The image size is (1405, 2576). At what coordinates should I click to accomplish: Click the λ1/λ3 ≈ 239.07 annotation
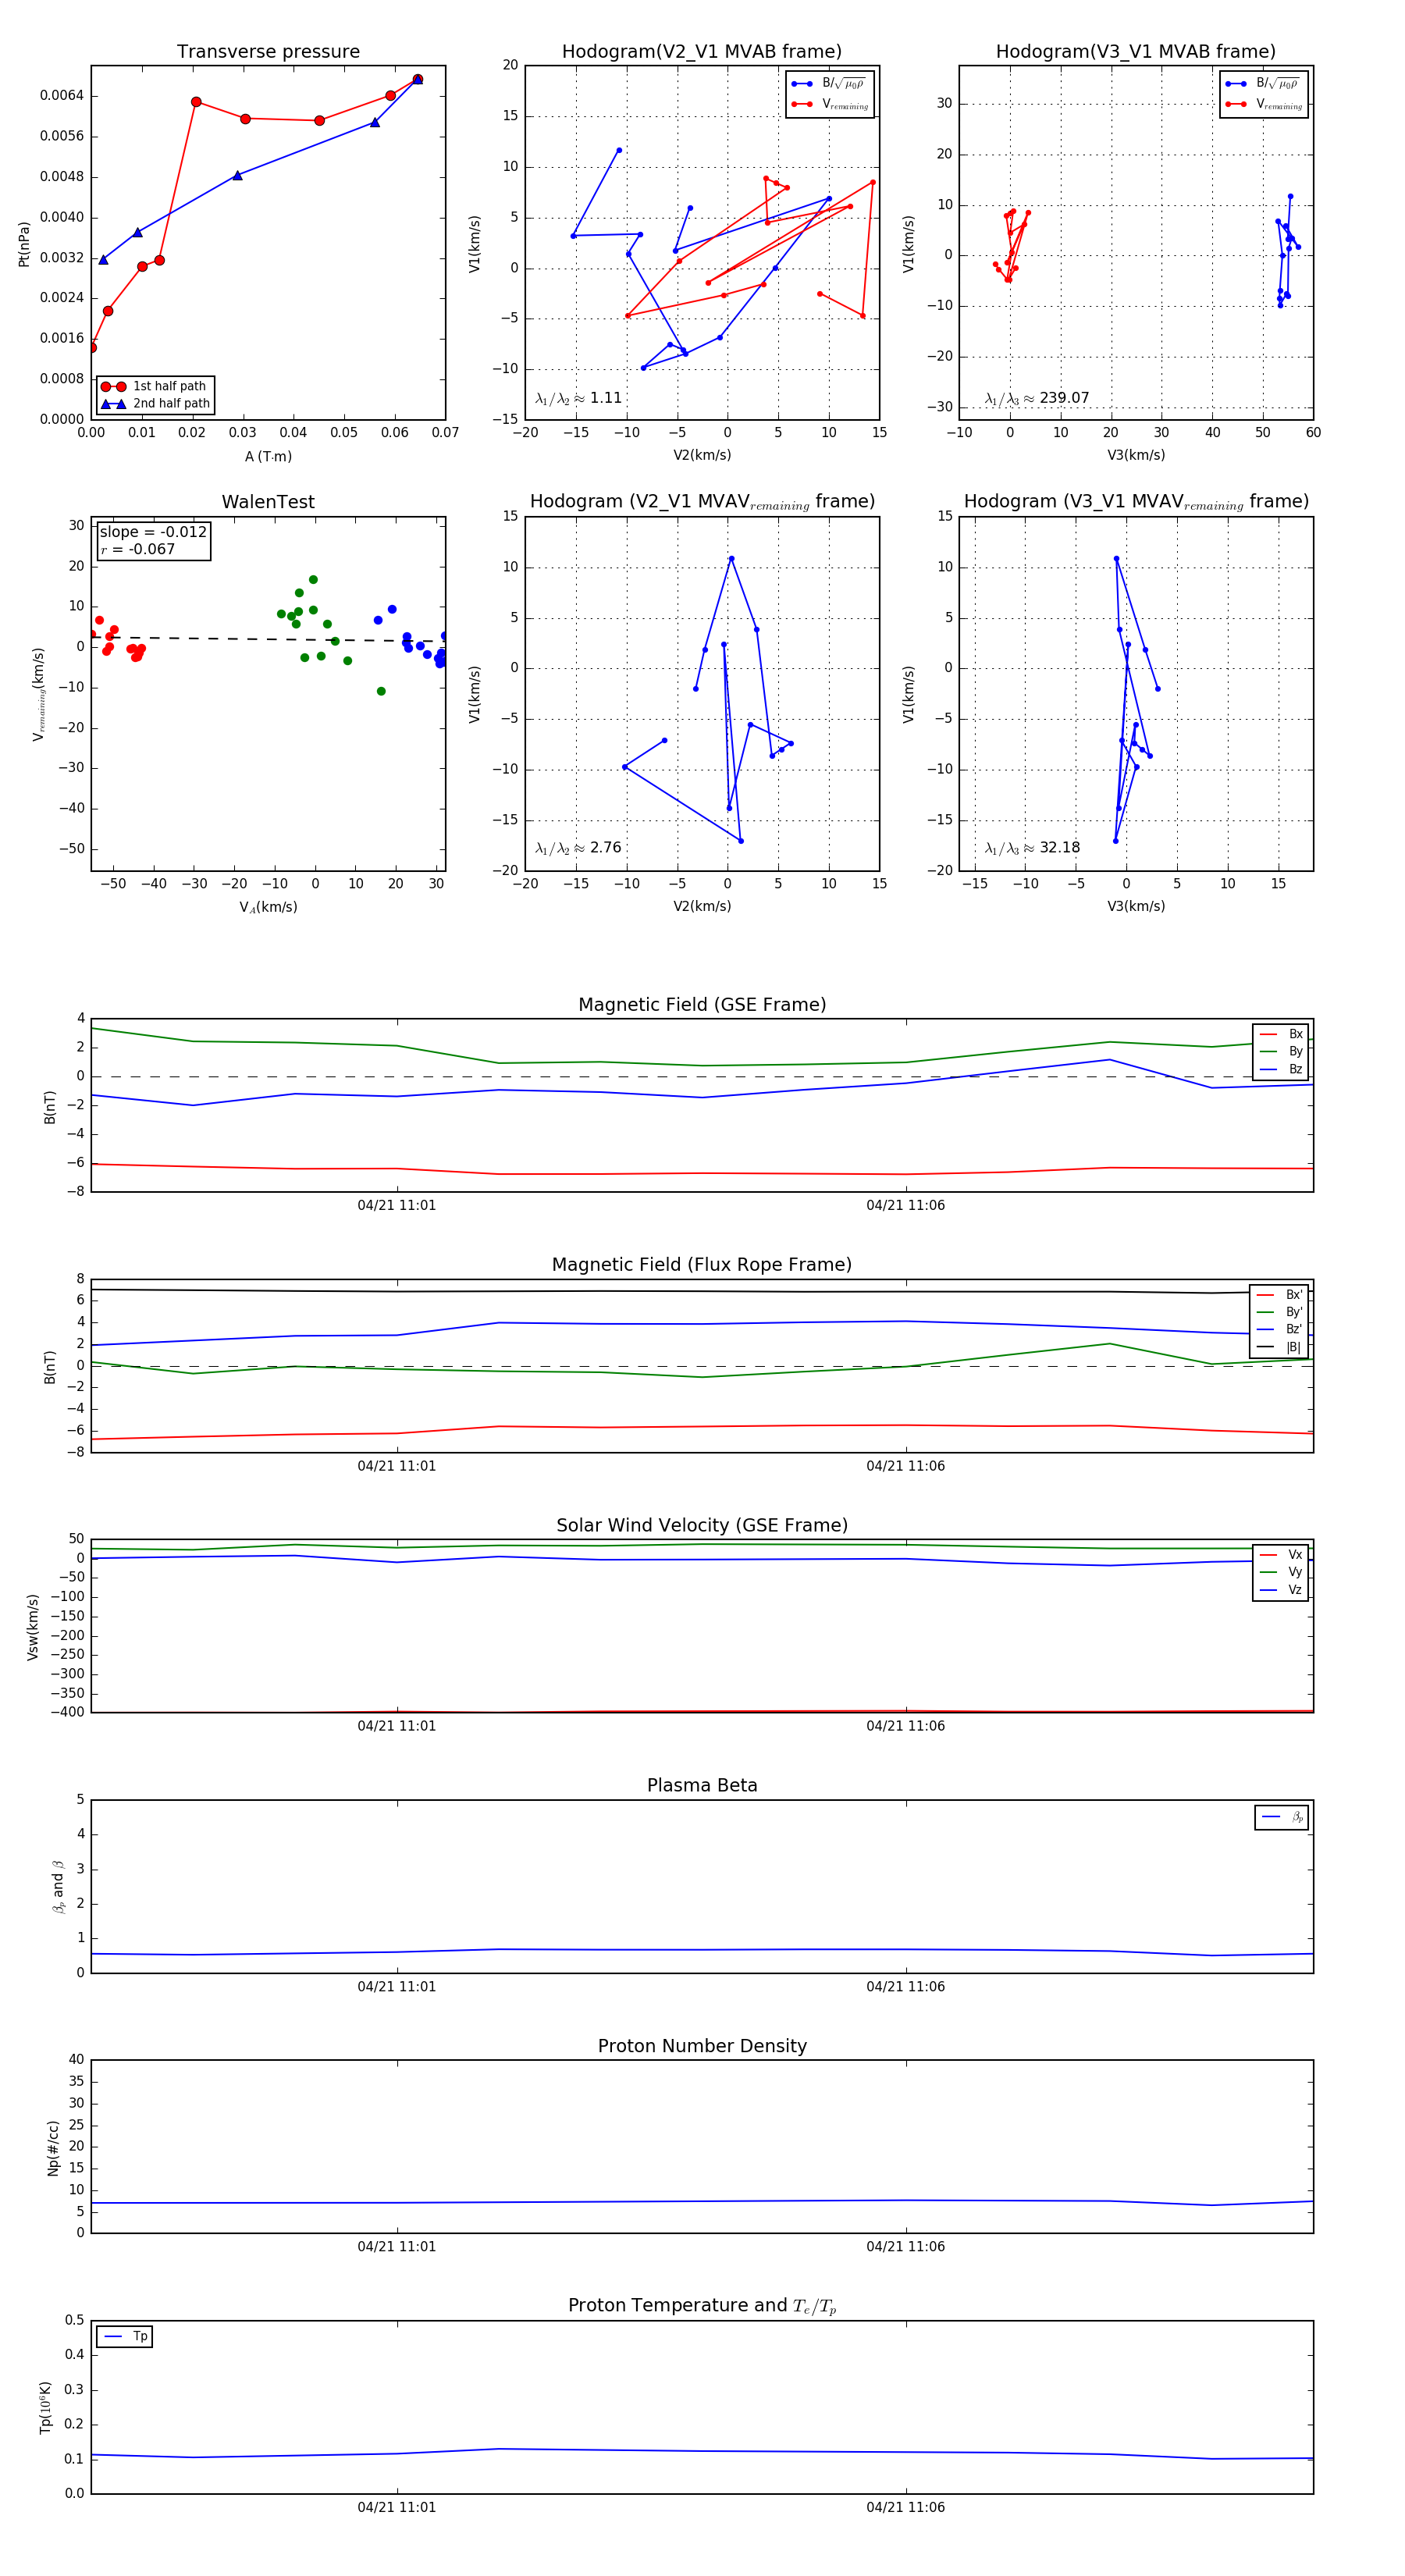(x=1037, y=398)
